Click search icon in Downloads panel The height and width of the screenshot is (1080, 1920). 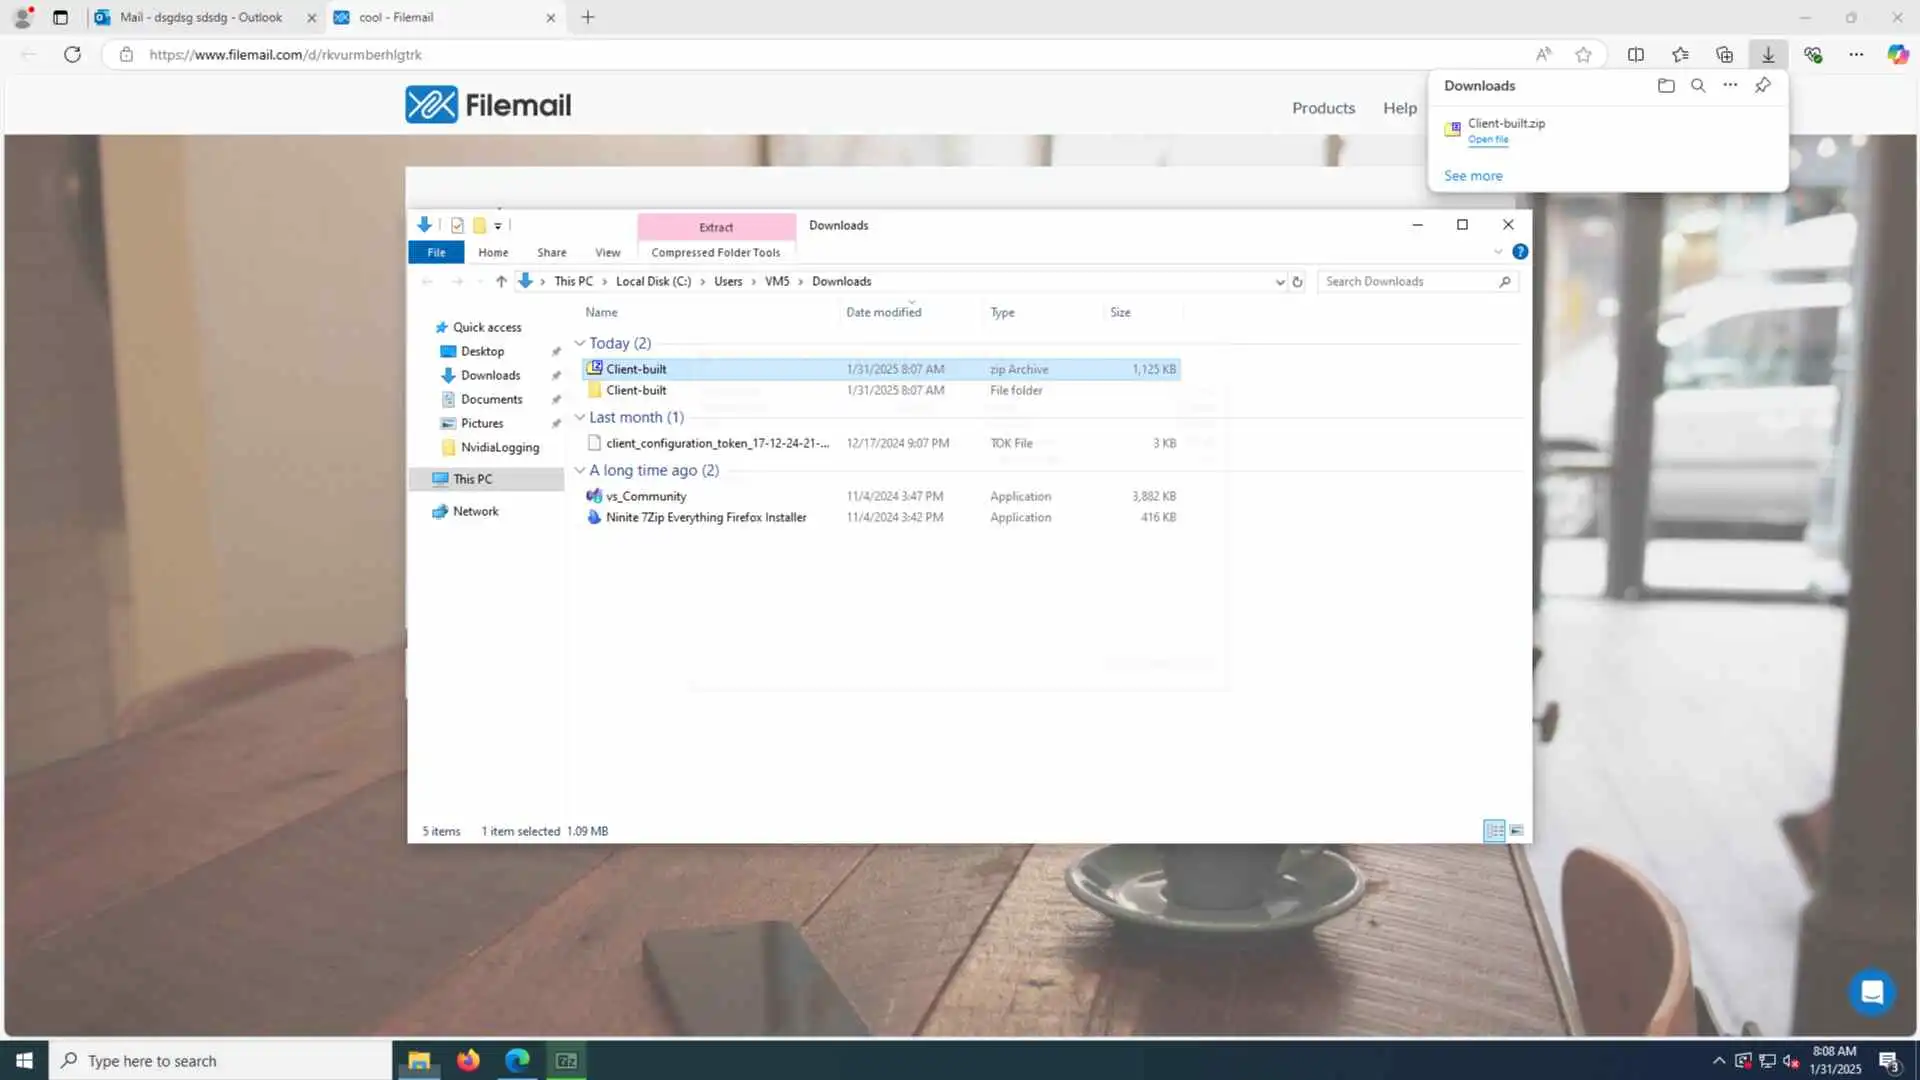1698,86
